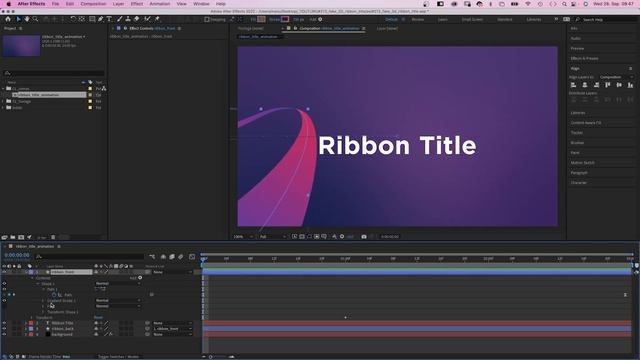Select the Type text tool
This screenshot has height=360, width=640.
pos(109,19)
